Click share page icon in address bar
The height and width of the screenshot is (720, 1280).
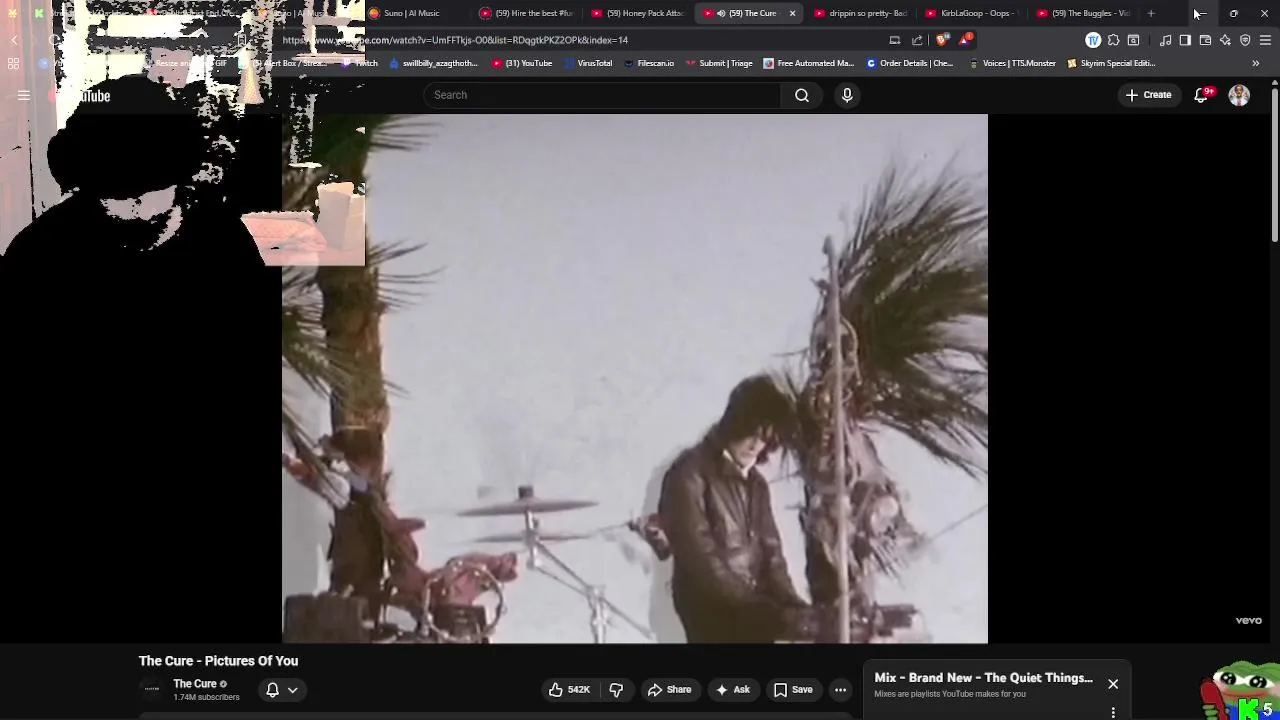click(918, 40)
